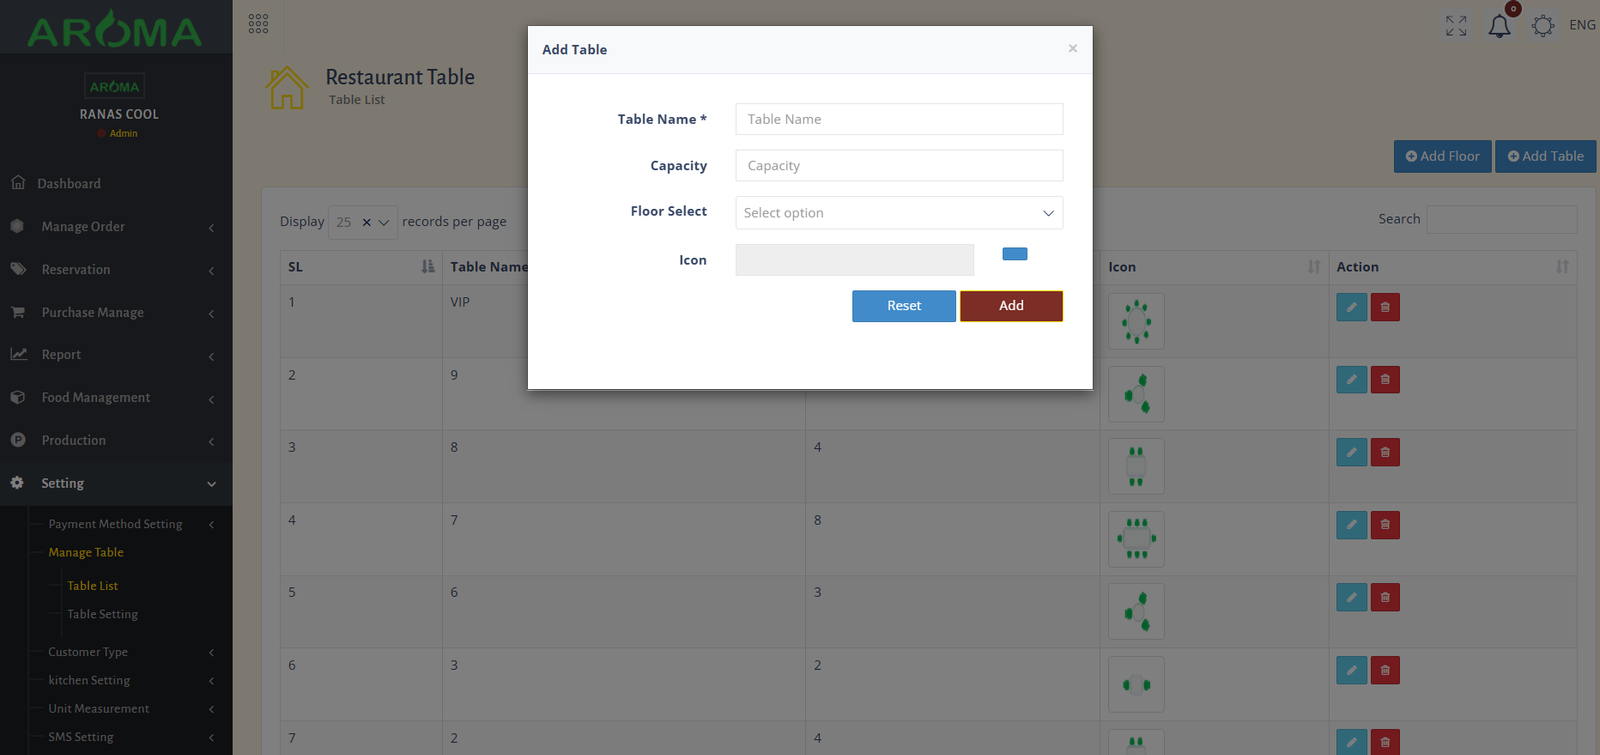
Task: Focus the Table Name input field
Action: [x=898, y=119]
